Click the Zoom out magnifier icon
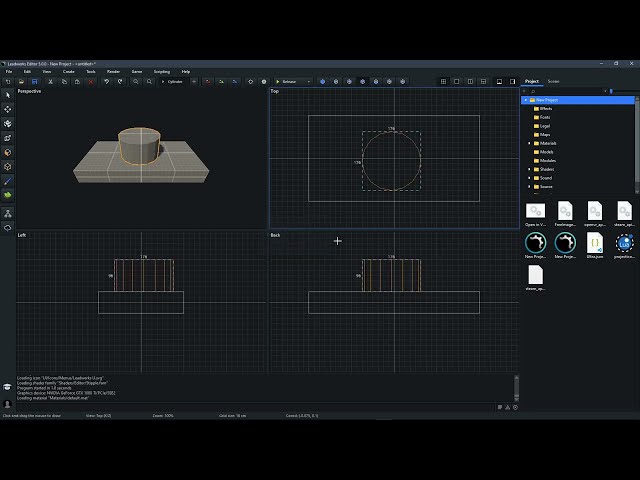 (136, 82)
